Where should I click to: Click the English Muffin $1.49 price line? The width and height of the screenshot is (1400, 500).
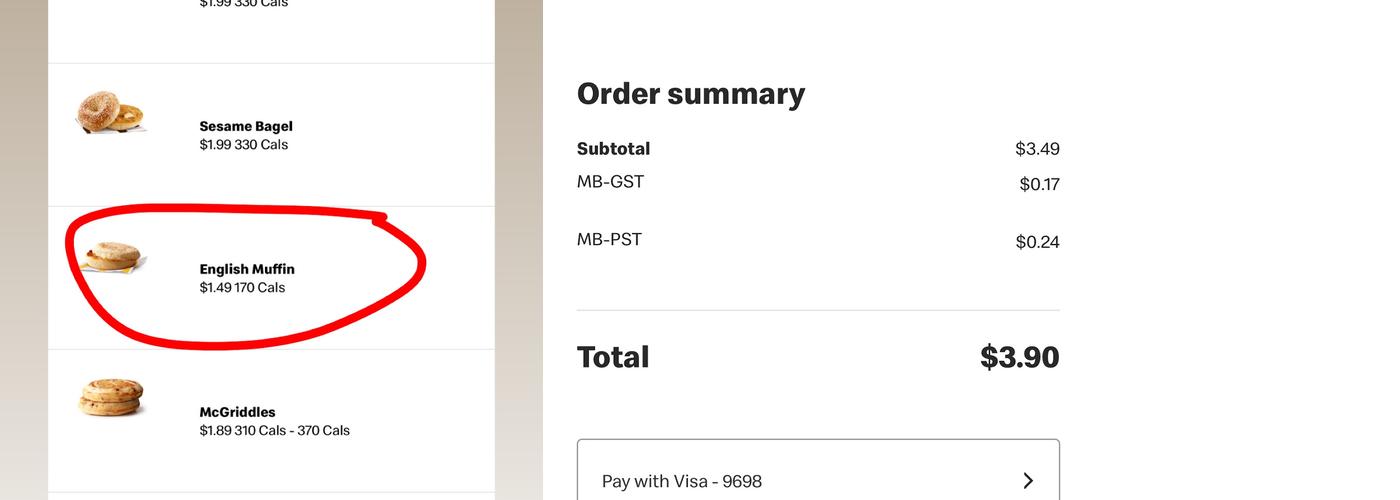242,288
